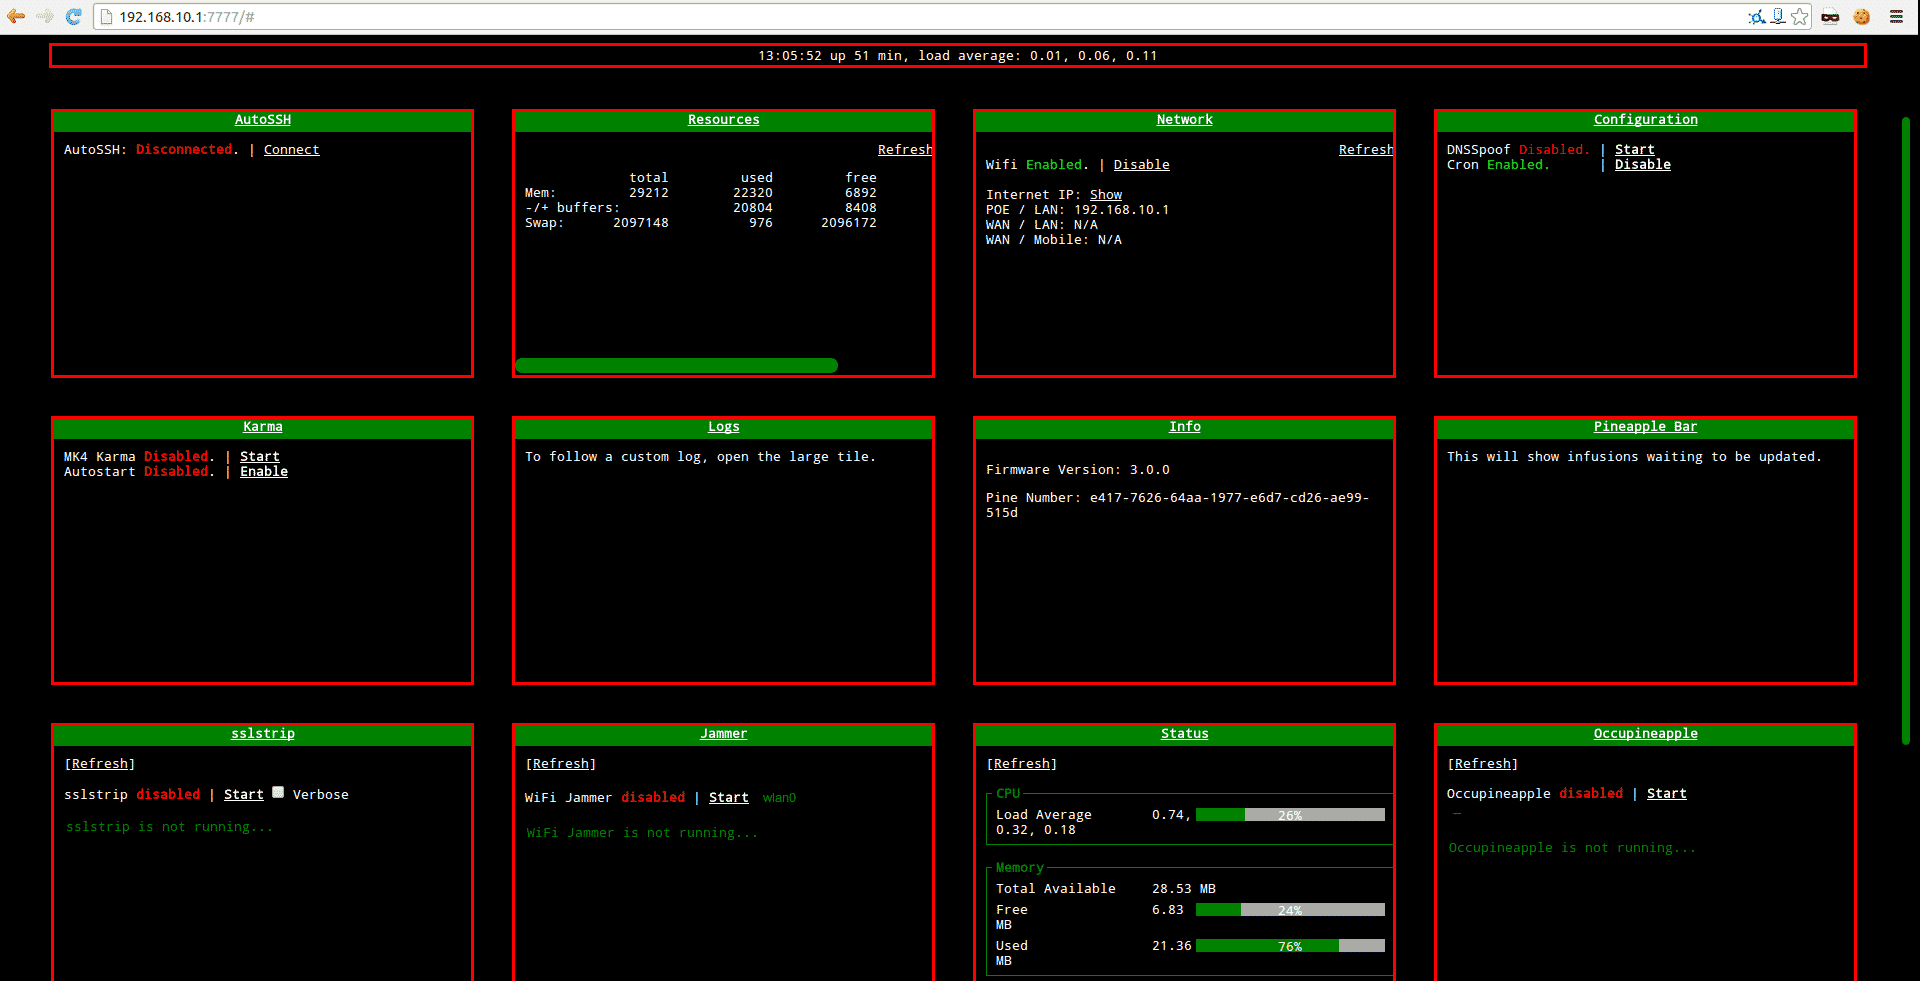Click the uptime and load average status line
This screenshot has width=1920, height=981.
958,56
